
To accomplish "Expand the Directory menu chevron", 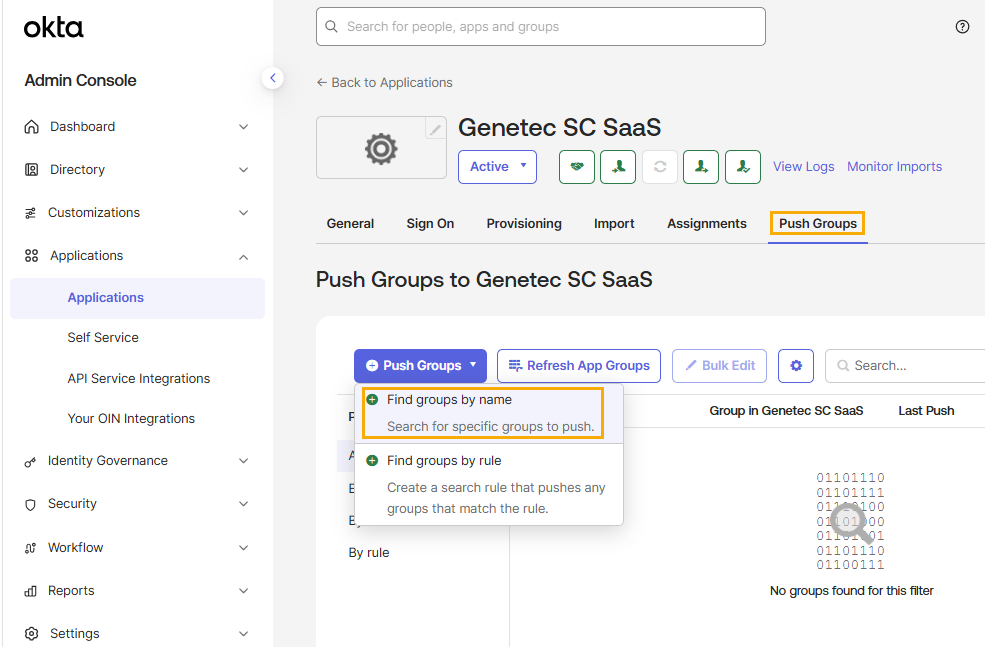I will [x=244, y=170].
